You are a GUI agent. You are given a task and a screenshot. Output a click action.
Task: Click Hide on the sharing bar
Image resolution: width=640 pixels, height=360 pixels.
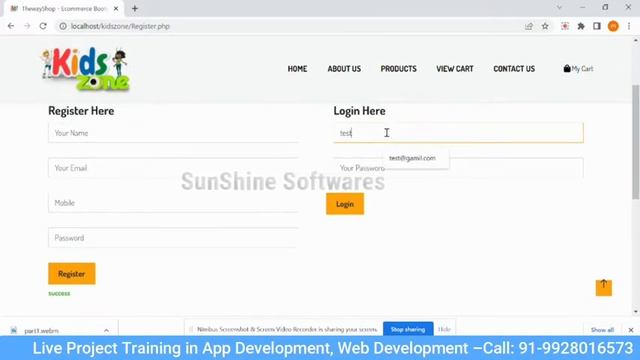pos(444,329)
